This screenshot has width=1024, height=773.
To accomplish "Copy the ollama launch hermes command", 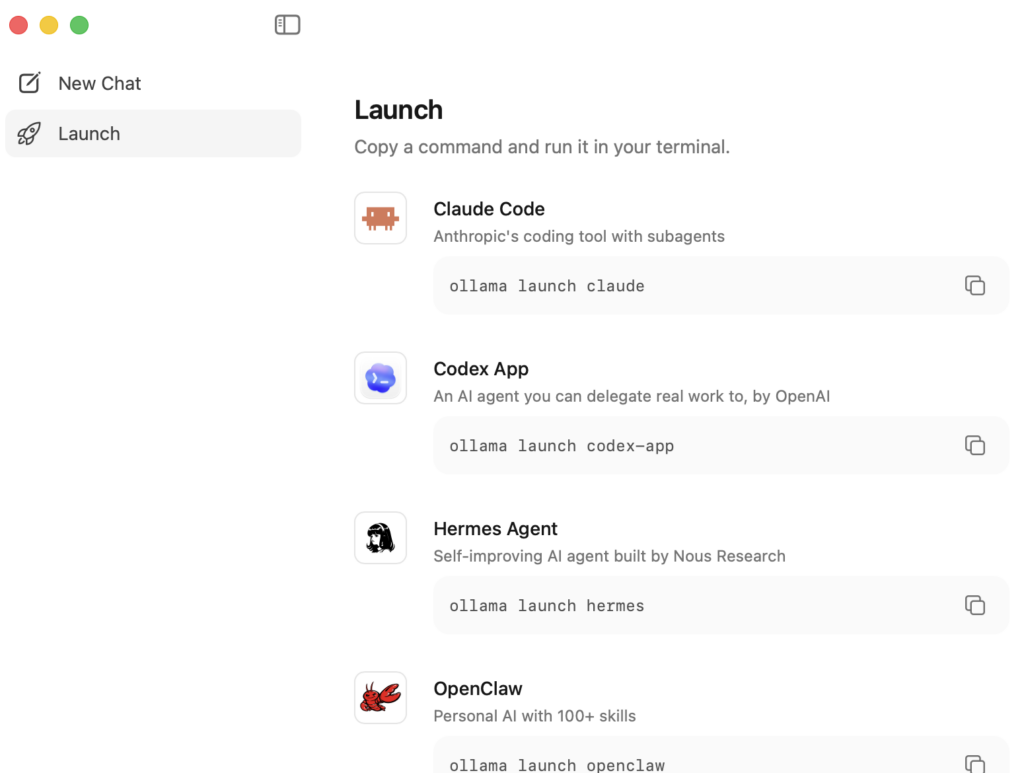I will point(974,605).
